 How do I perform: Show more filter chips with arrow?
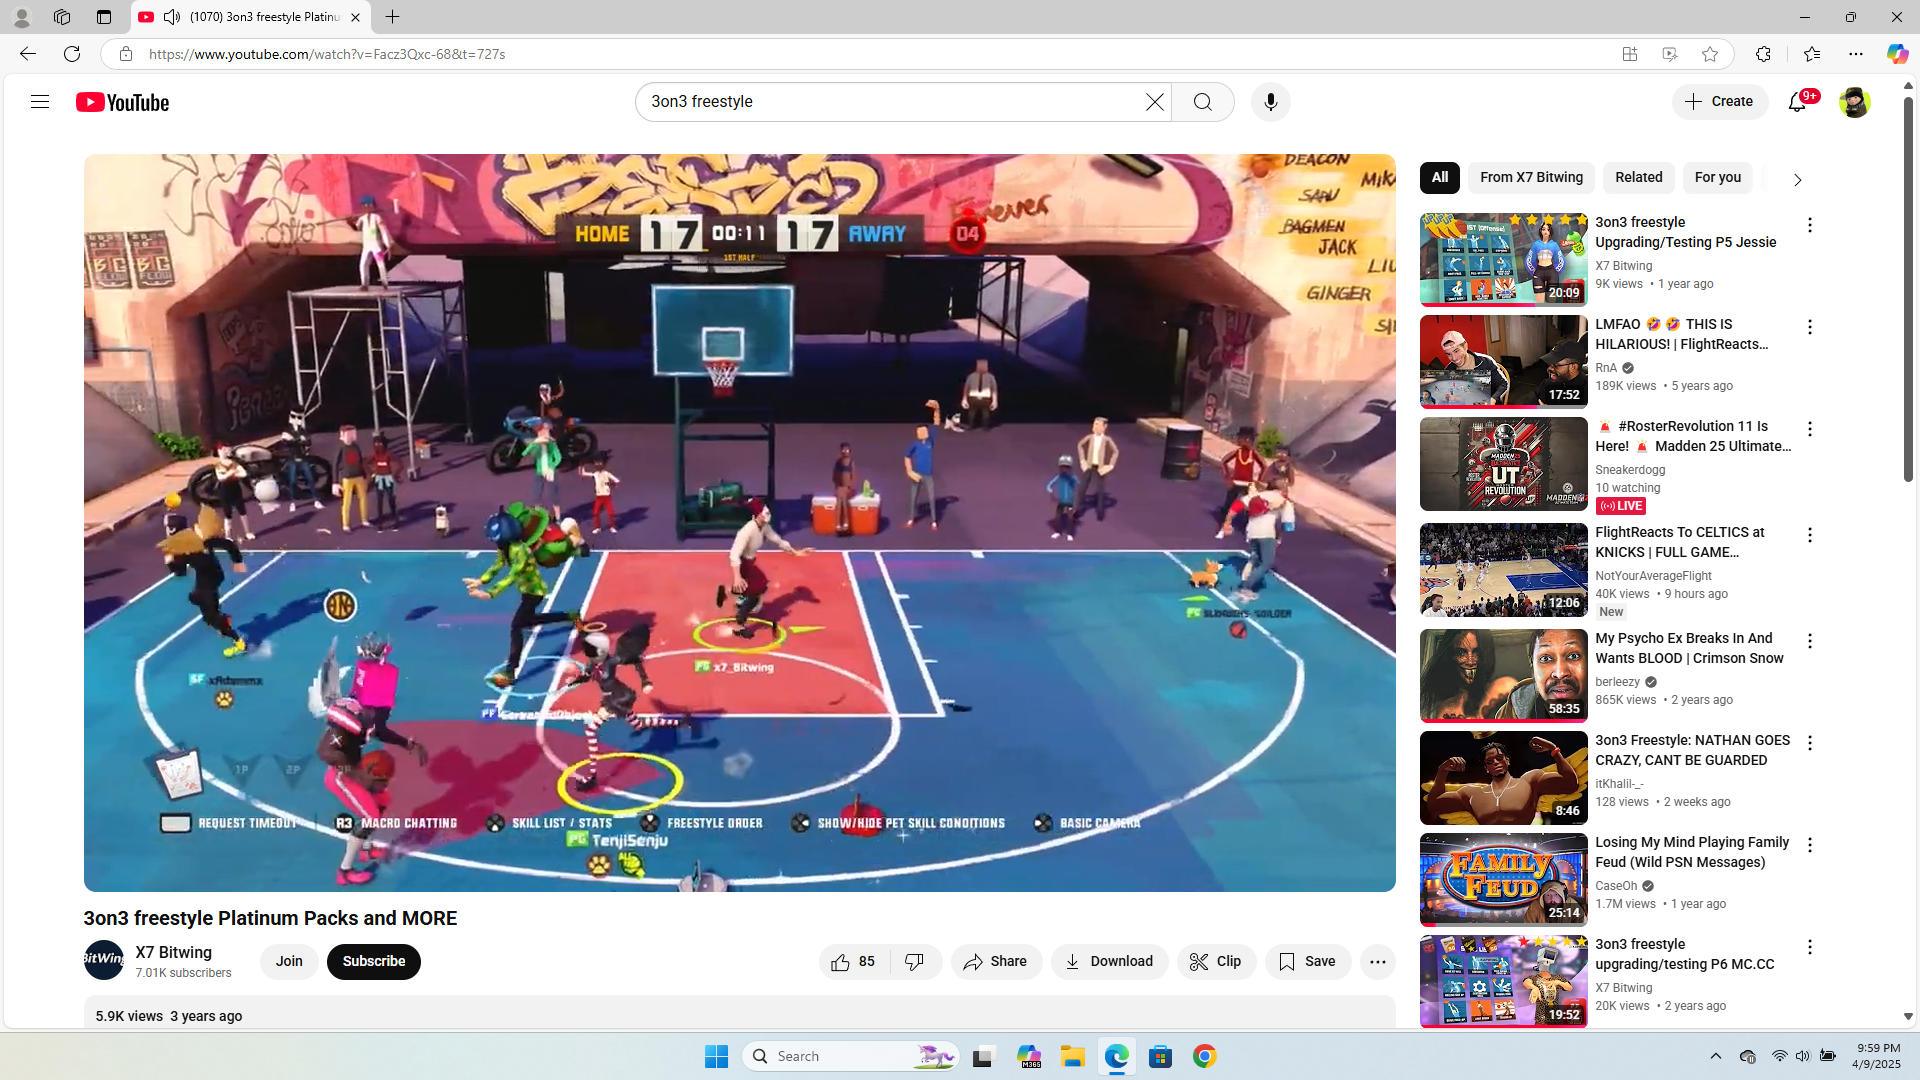[1797, 180]
